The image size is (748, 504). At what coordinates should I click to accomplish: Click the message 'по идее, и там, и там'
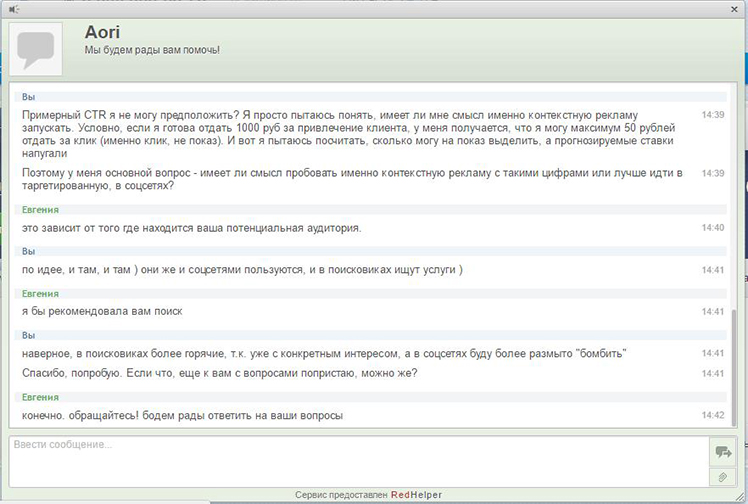click(242, 270)
